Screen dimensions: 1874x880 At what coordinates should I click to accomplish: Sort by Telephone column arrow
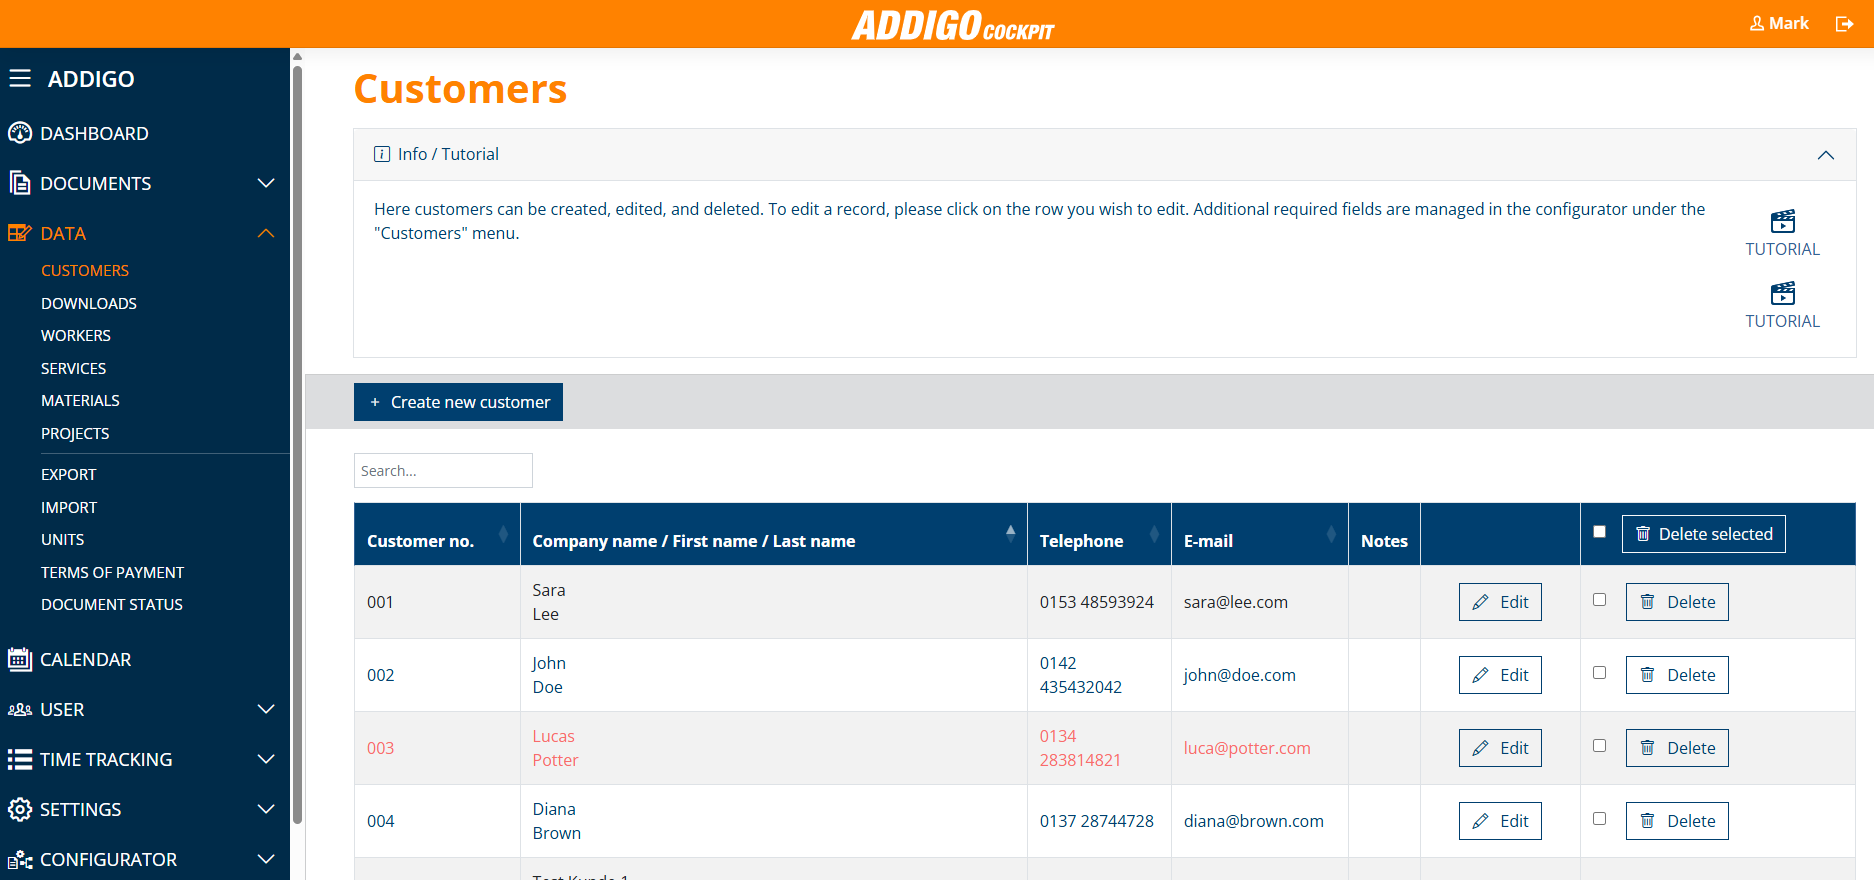[1155, 534]
